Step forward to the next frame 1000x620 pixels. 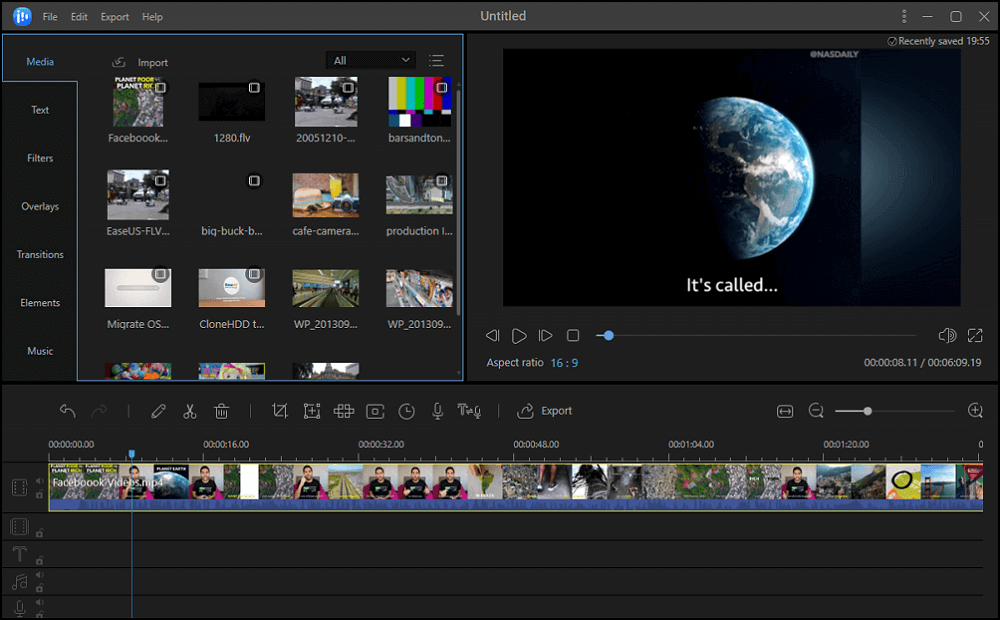pyautogui.click(x=545, y=336)
